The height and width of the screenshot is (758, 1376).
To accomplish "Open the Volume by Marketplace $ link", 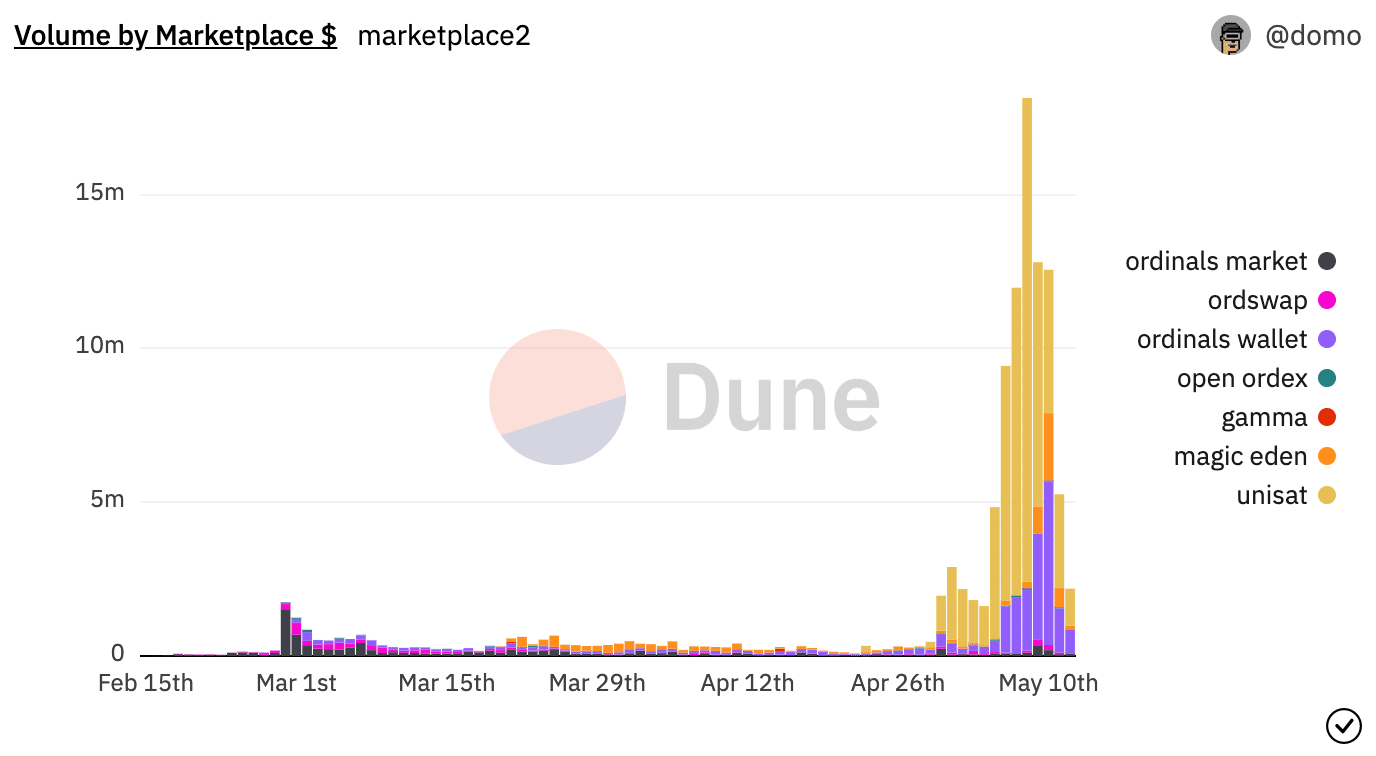I will (x=175, y=36).
